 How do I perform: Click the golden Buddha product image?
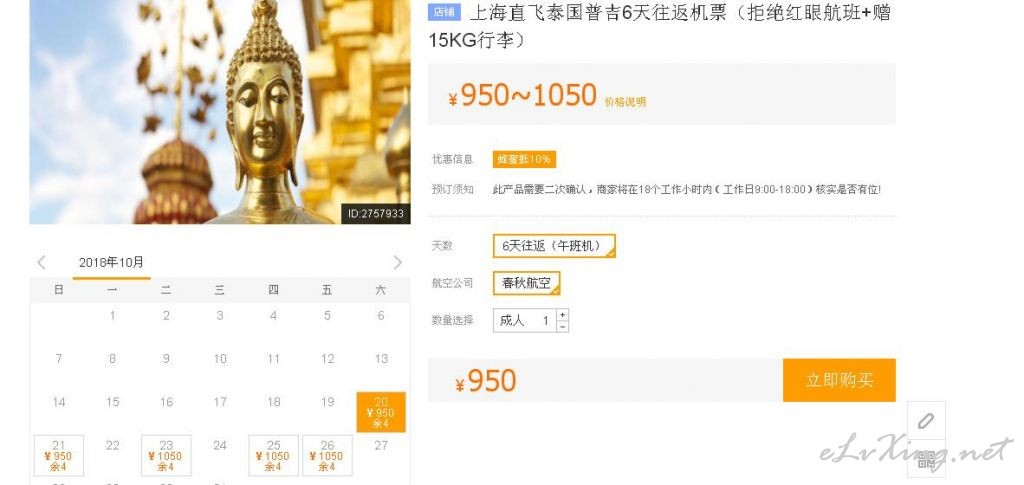[x=220, y=112]
